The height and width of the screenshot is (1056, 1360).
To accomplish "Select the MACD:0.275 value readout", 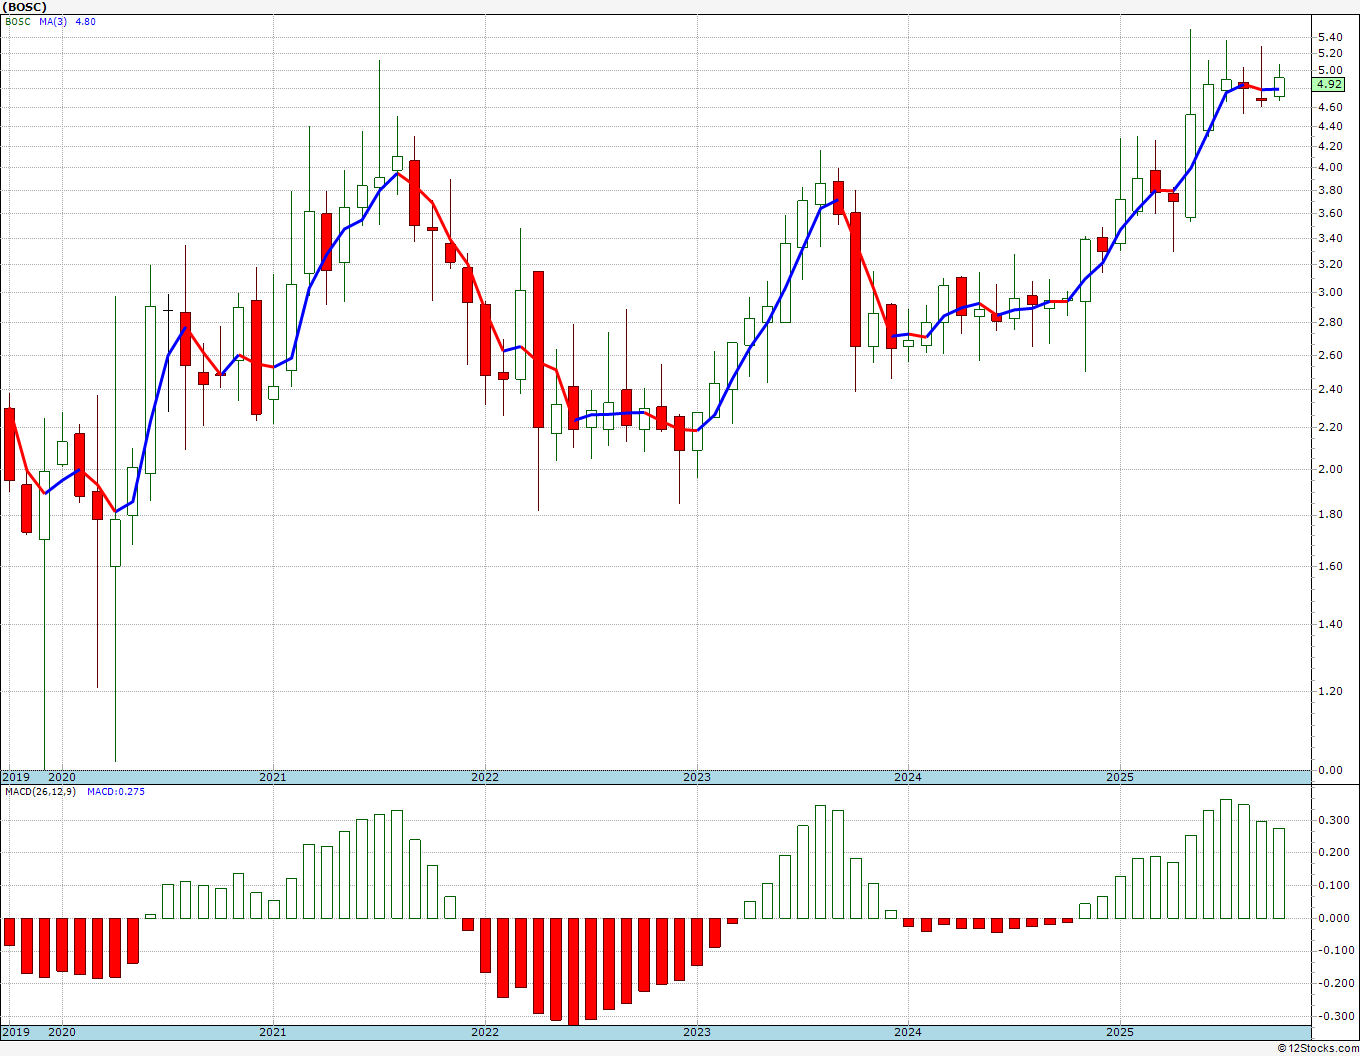I will (x=116, y=792).
